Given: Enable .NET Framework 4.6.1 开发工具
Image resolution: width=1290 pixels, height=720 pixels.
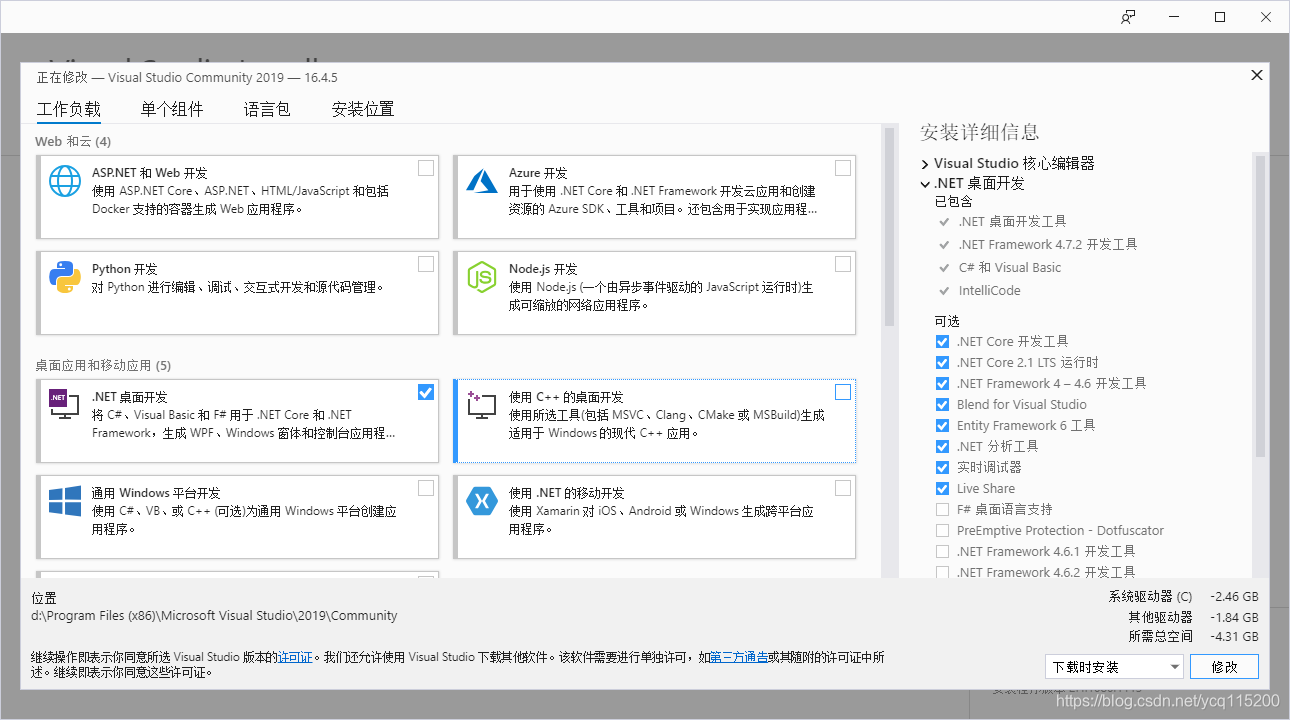Looking at the screenshot, I should pos(942,551).
